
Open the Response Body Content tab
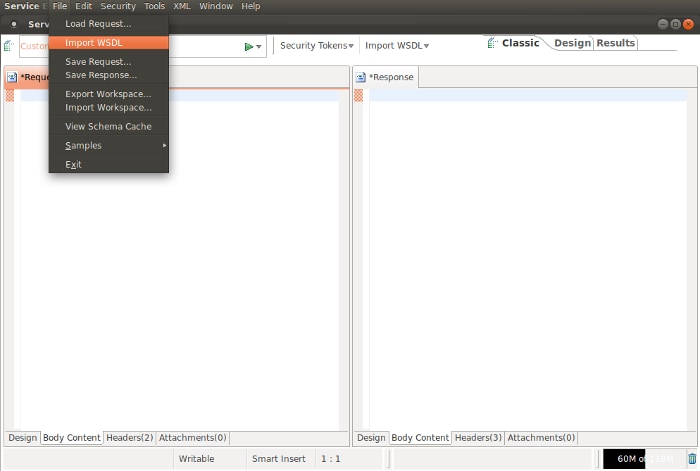420,438
